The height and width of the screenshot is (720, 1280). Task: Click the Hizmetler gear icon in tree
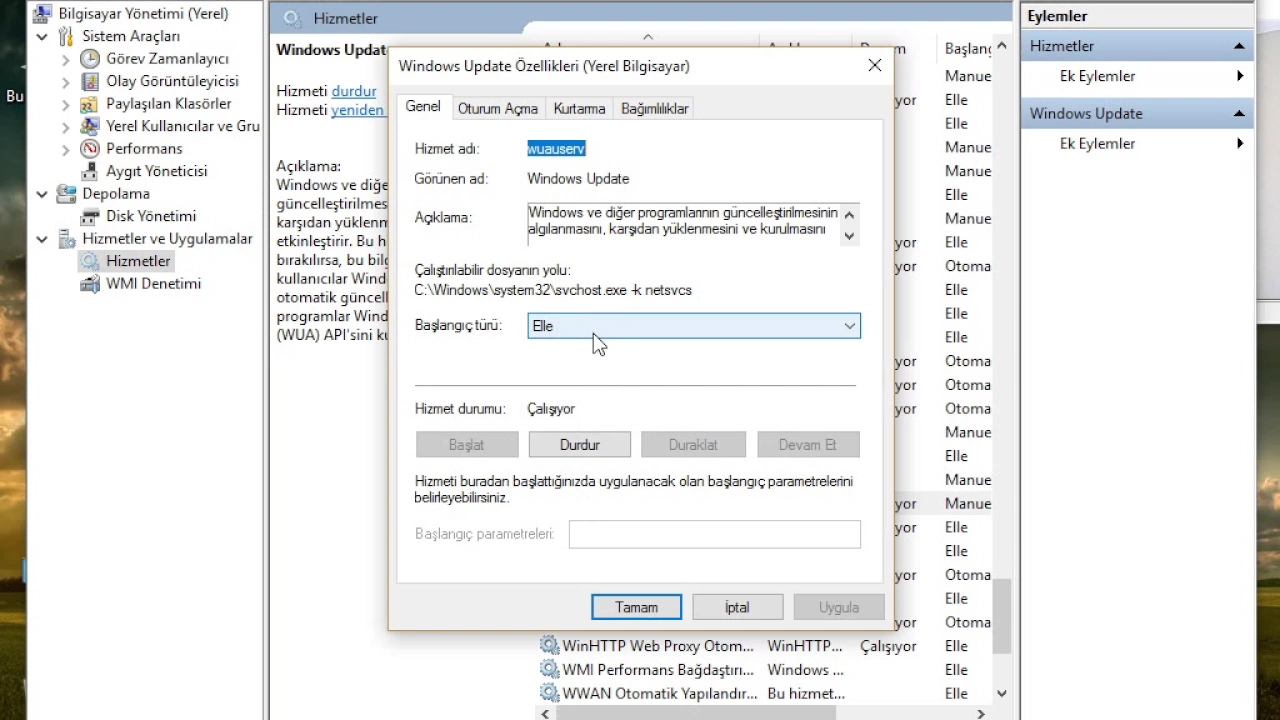pos(90,261)
